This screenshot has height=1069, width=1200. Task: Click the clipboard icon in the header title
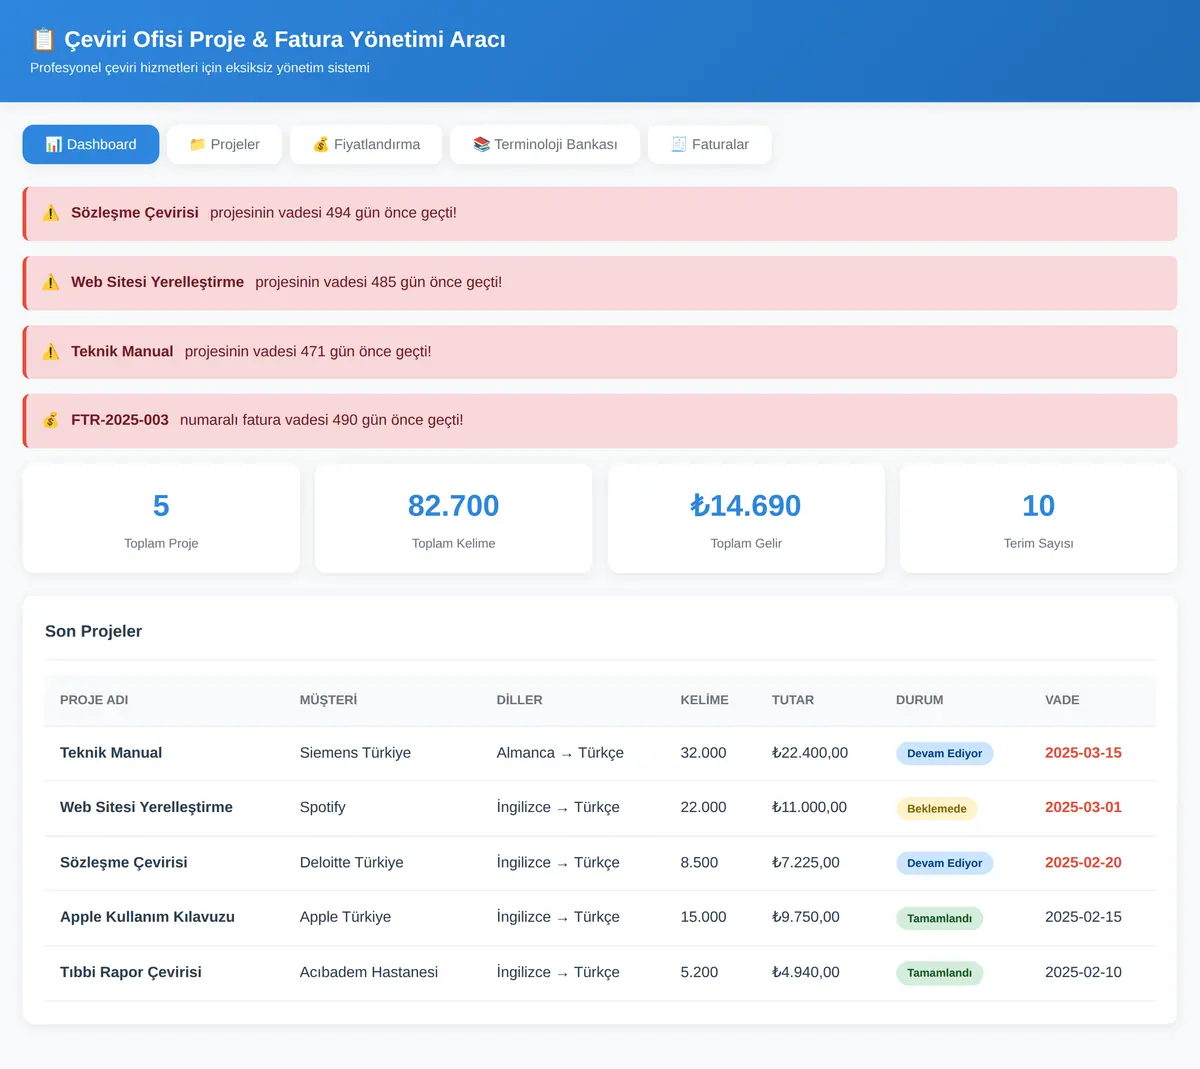coord(43,39)
